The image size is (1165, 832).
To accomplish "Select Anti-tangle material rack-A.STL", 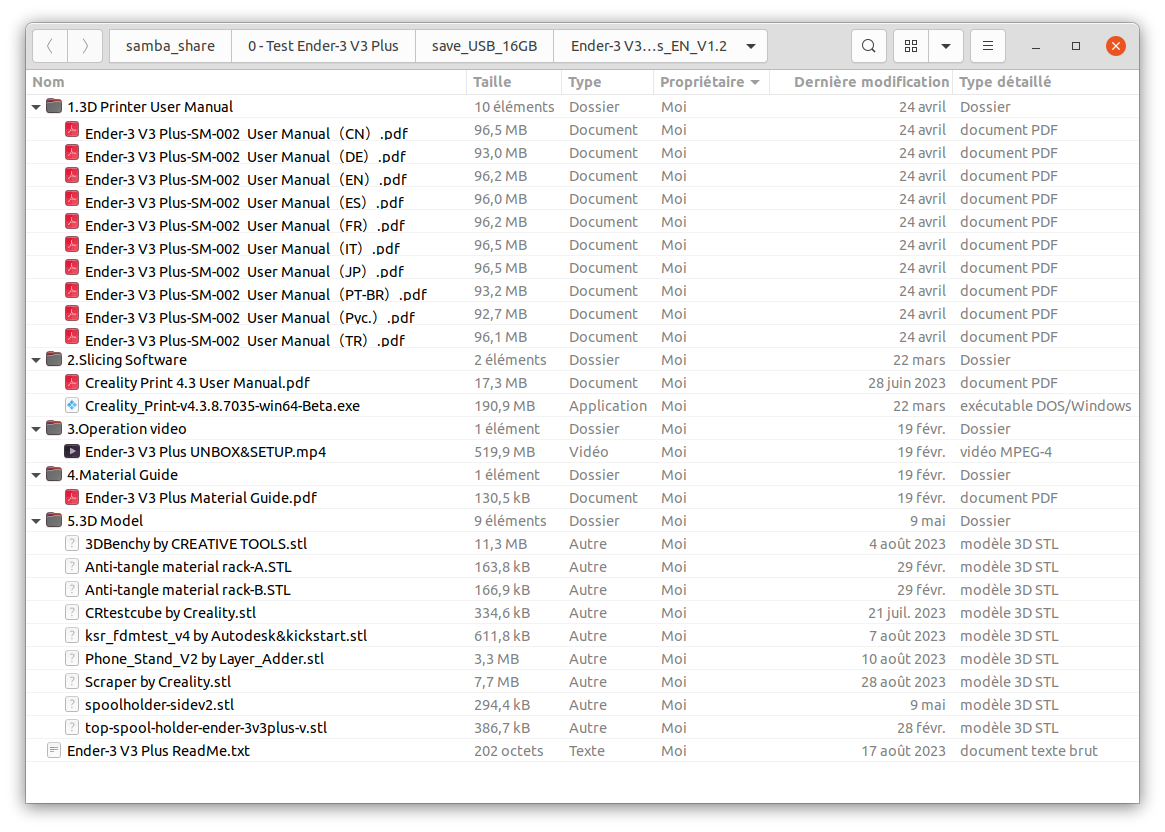I will click(188, 568).
